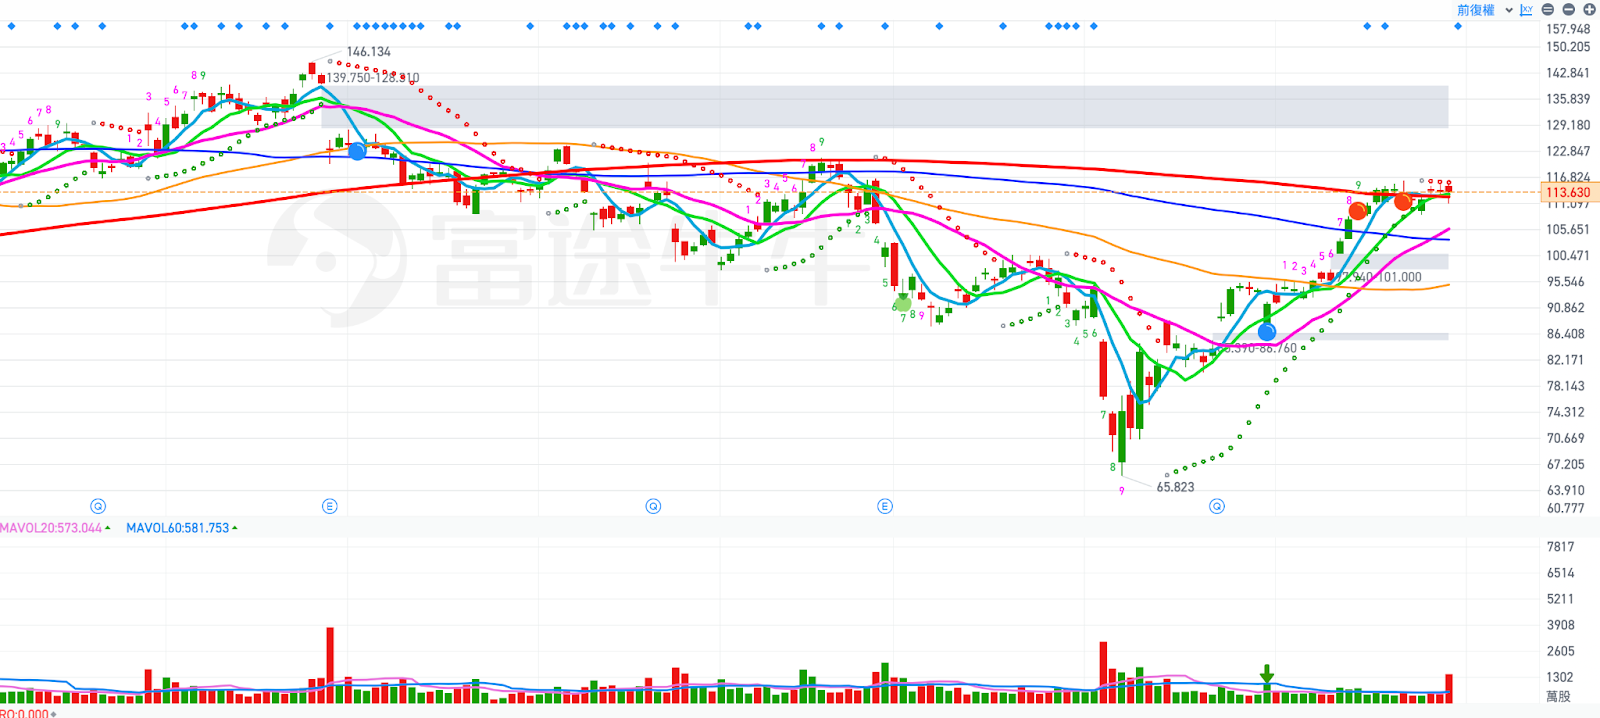1600x718 pixels.
Task: Click the 105.651 price axis value
Action: tap(1568, 229)
